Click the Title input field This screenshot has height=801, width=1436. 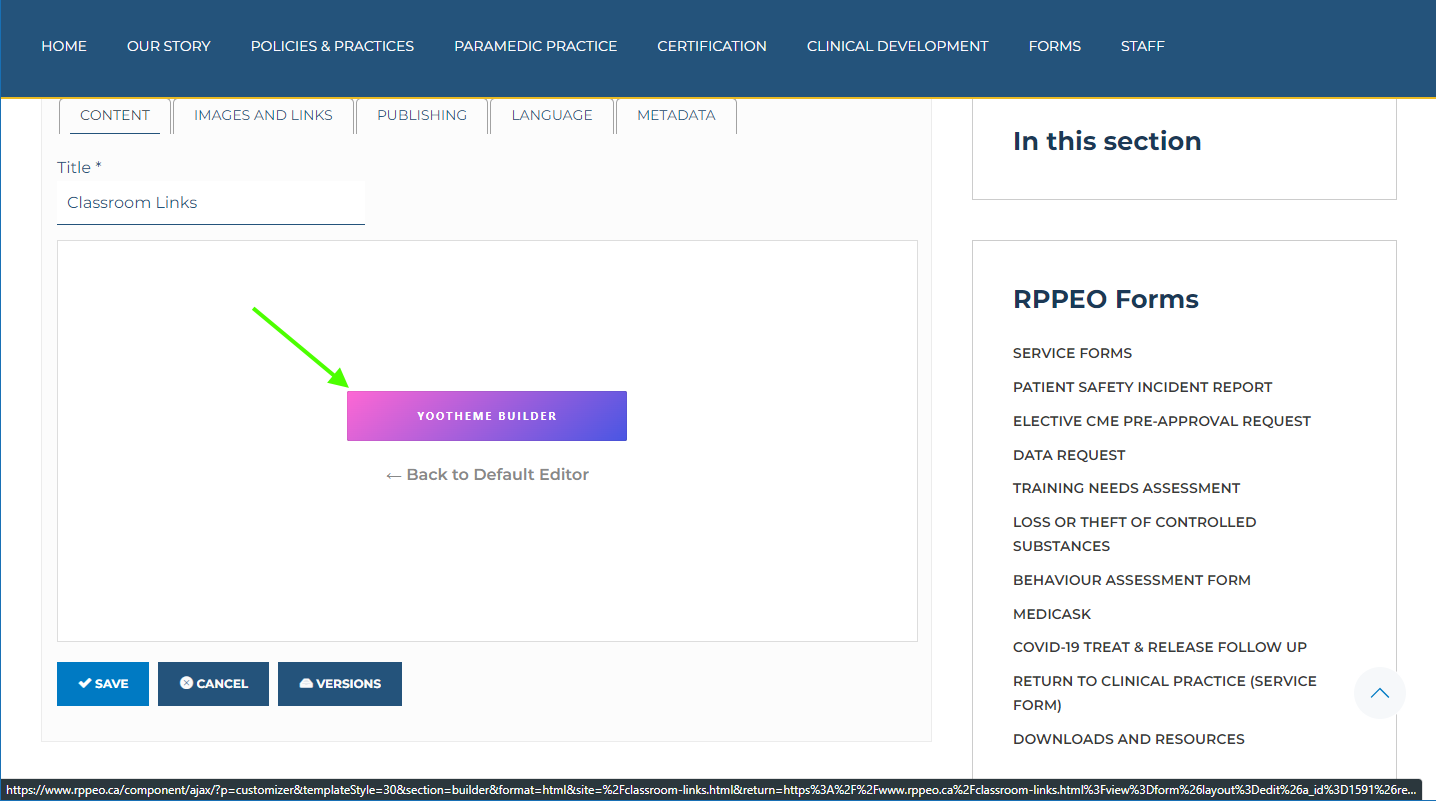coord(211,203)
